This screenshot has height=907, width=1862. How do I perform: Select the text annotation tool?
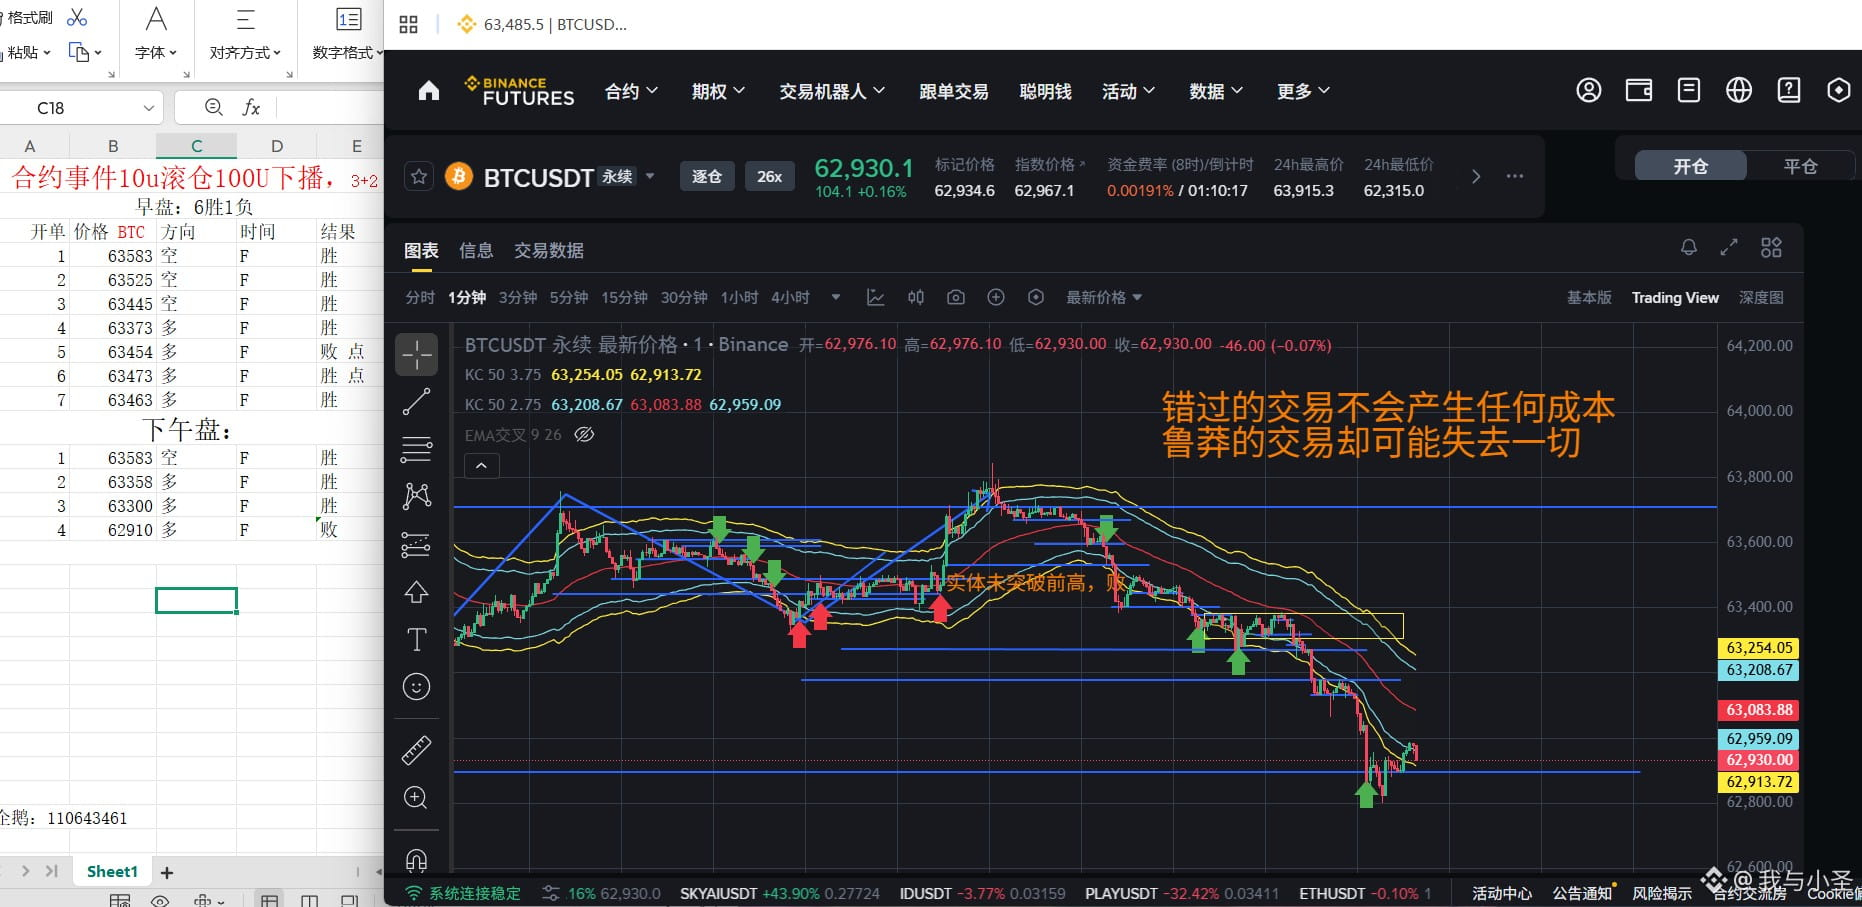point(417,639)
